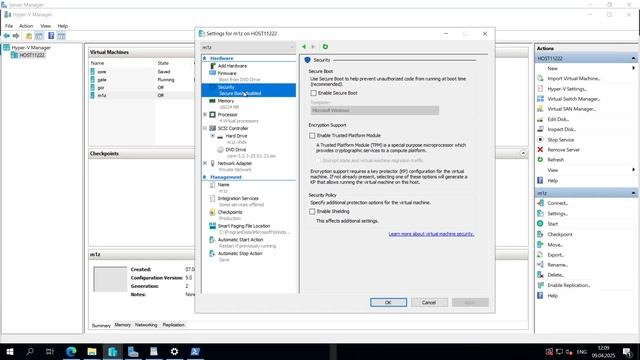640x360 pixels.
Task: Click forward arrow in Hyper-V Manager toolbar
Action: (16, 36)
